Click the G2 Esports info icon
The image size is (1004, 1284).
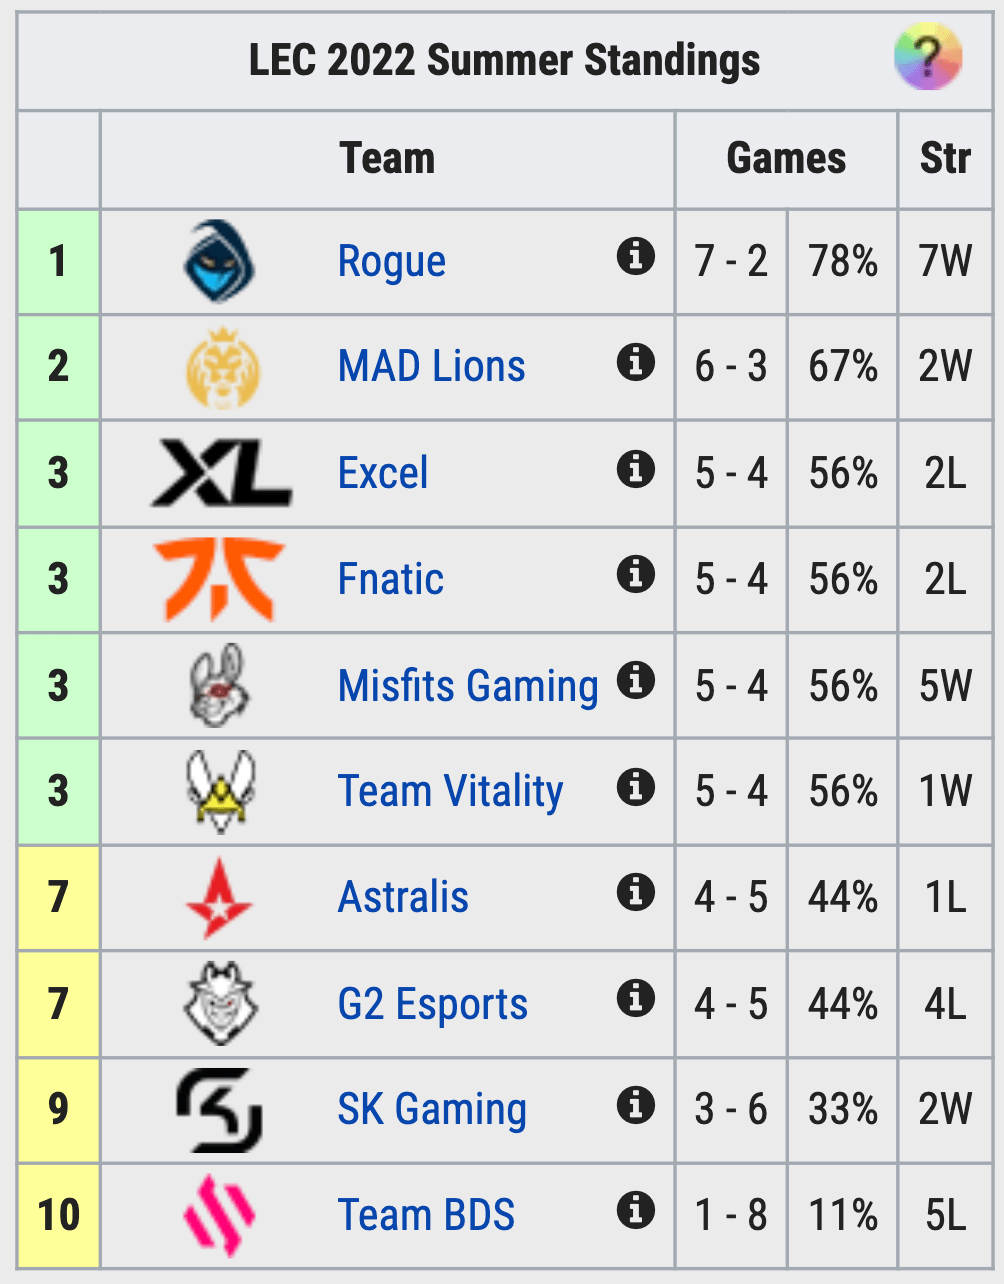pyautogui.click(x=635, y=998)
